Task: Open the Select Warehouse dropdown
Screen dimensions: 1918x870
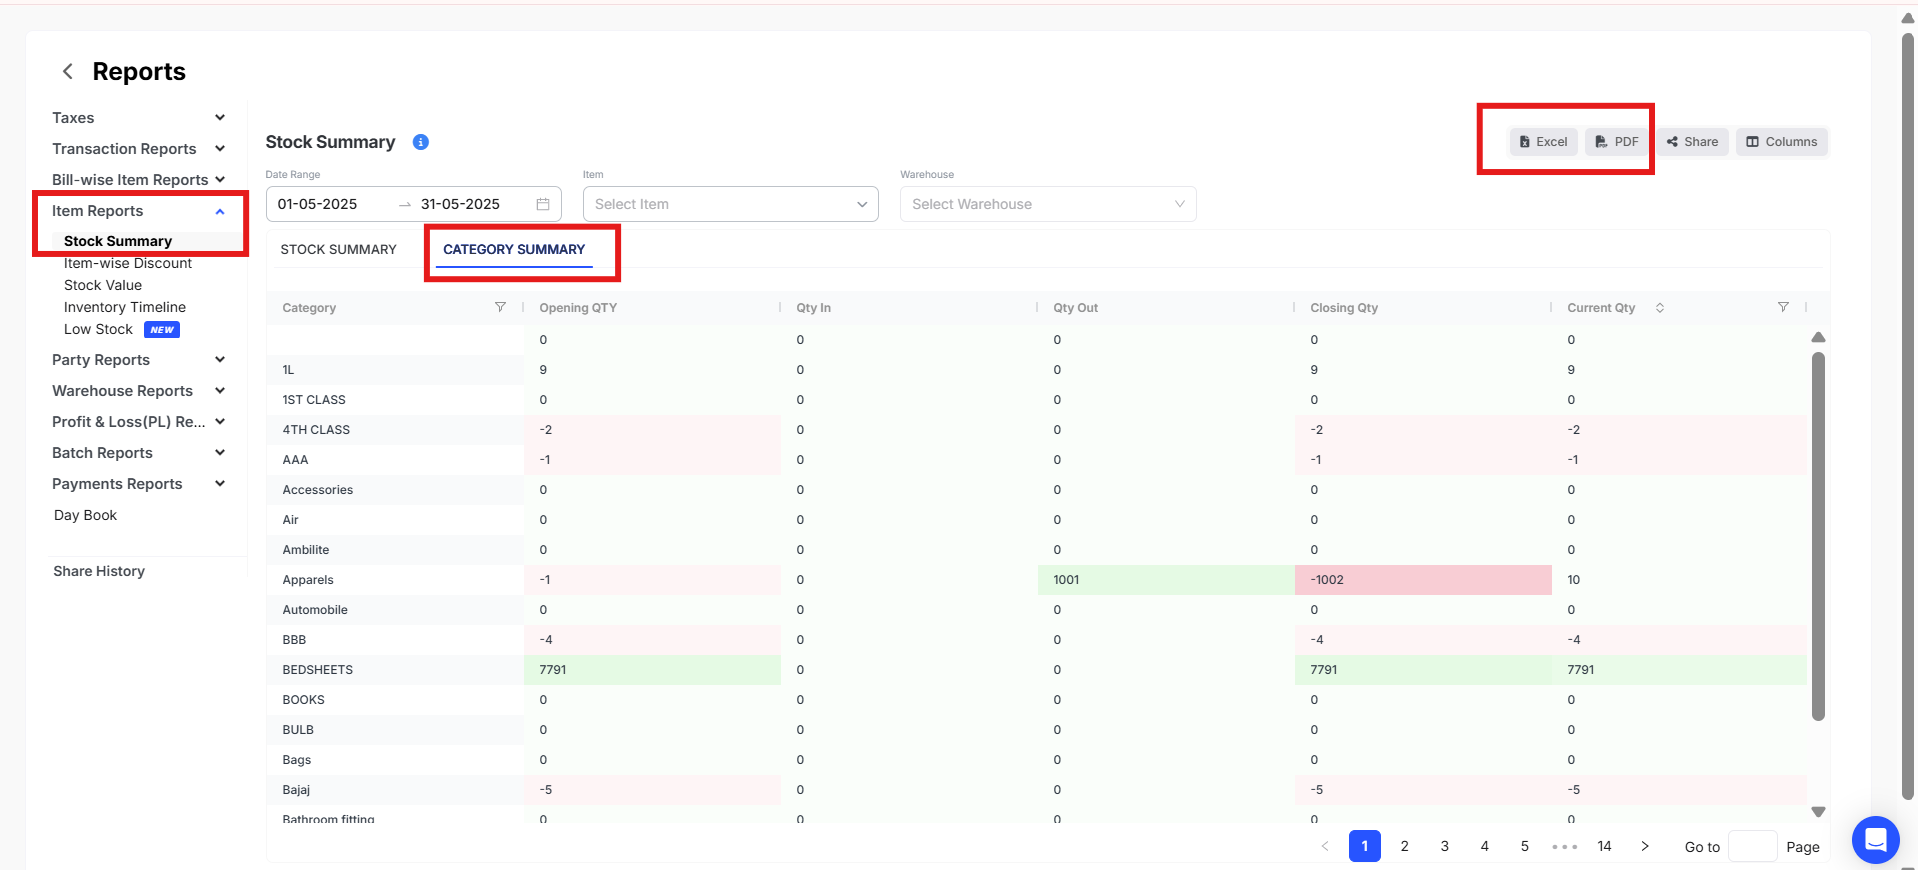Action: coord(1047,204)
